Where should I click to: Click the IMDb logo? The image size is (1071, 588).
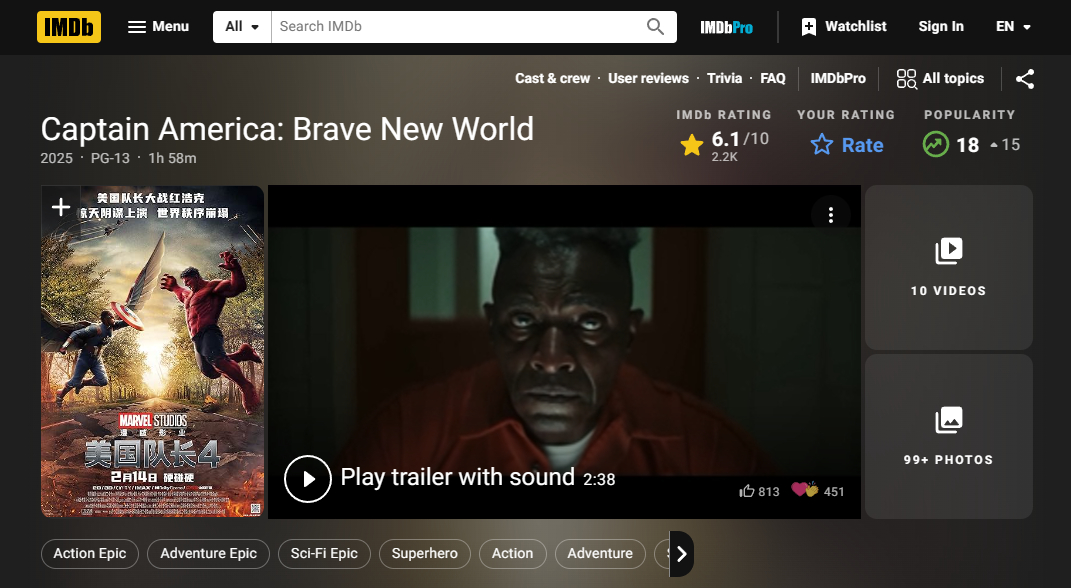tap(69, 27)
